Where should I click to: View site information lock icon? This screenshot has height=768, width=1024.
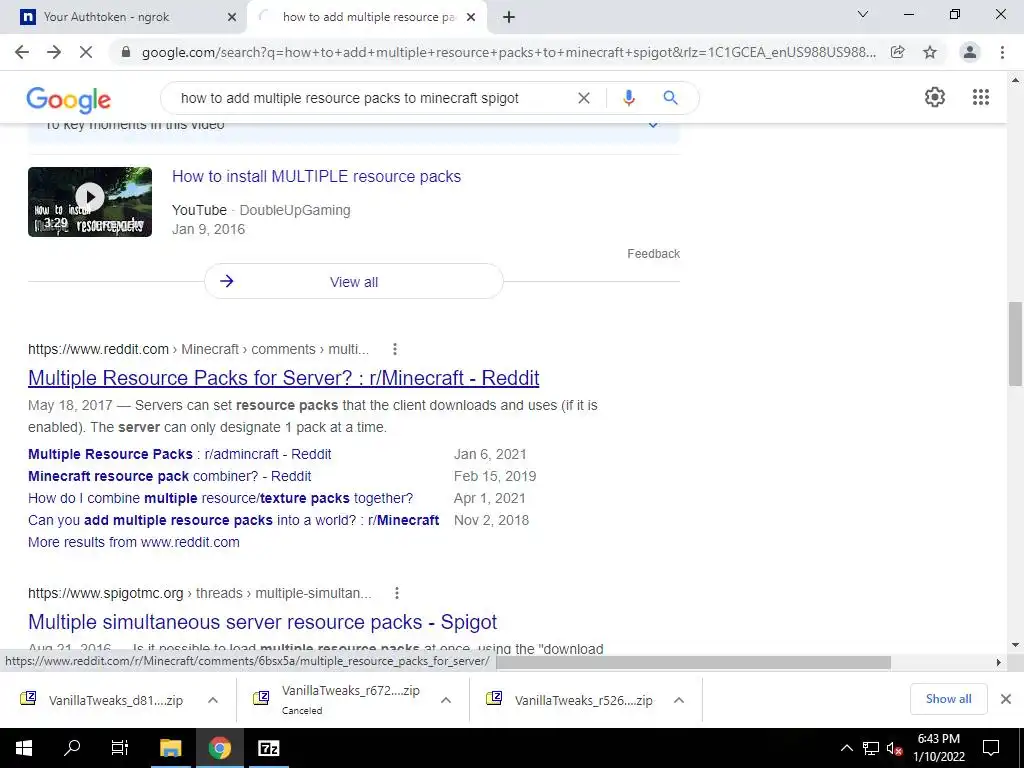pyautogui.click(x=126, y=52)
